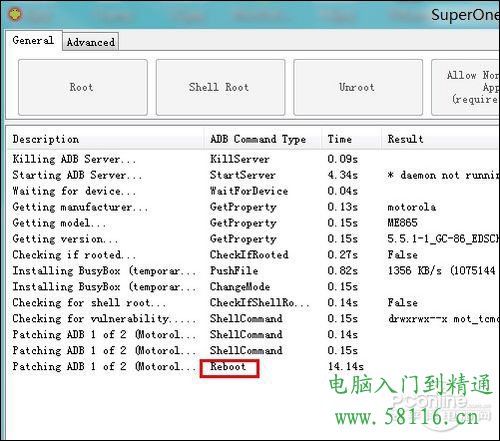Viewport: 500px width, 441px height.
Task: Click the Unroot button
Action: pos(358,87)
